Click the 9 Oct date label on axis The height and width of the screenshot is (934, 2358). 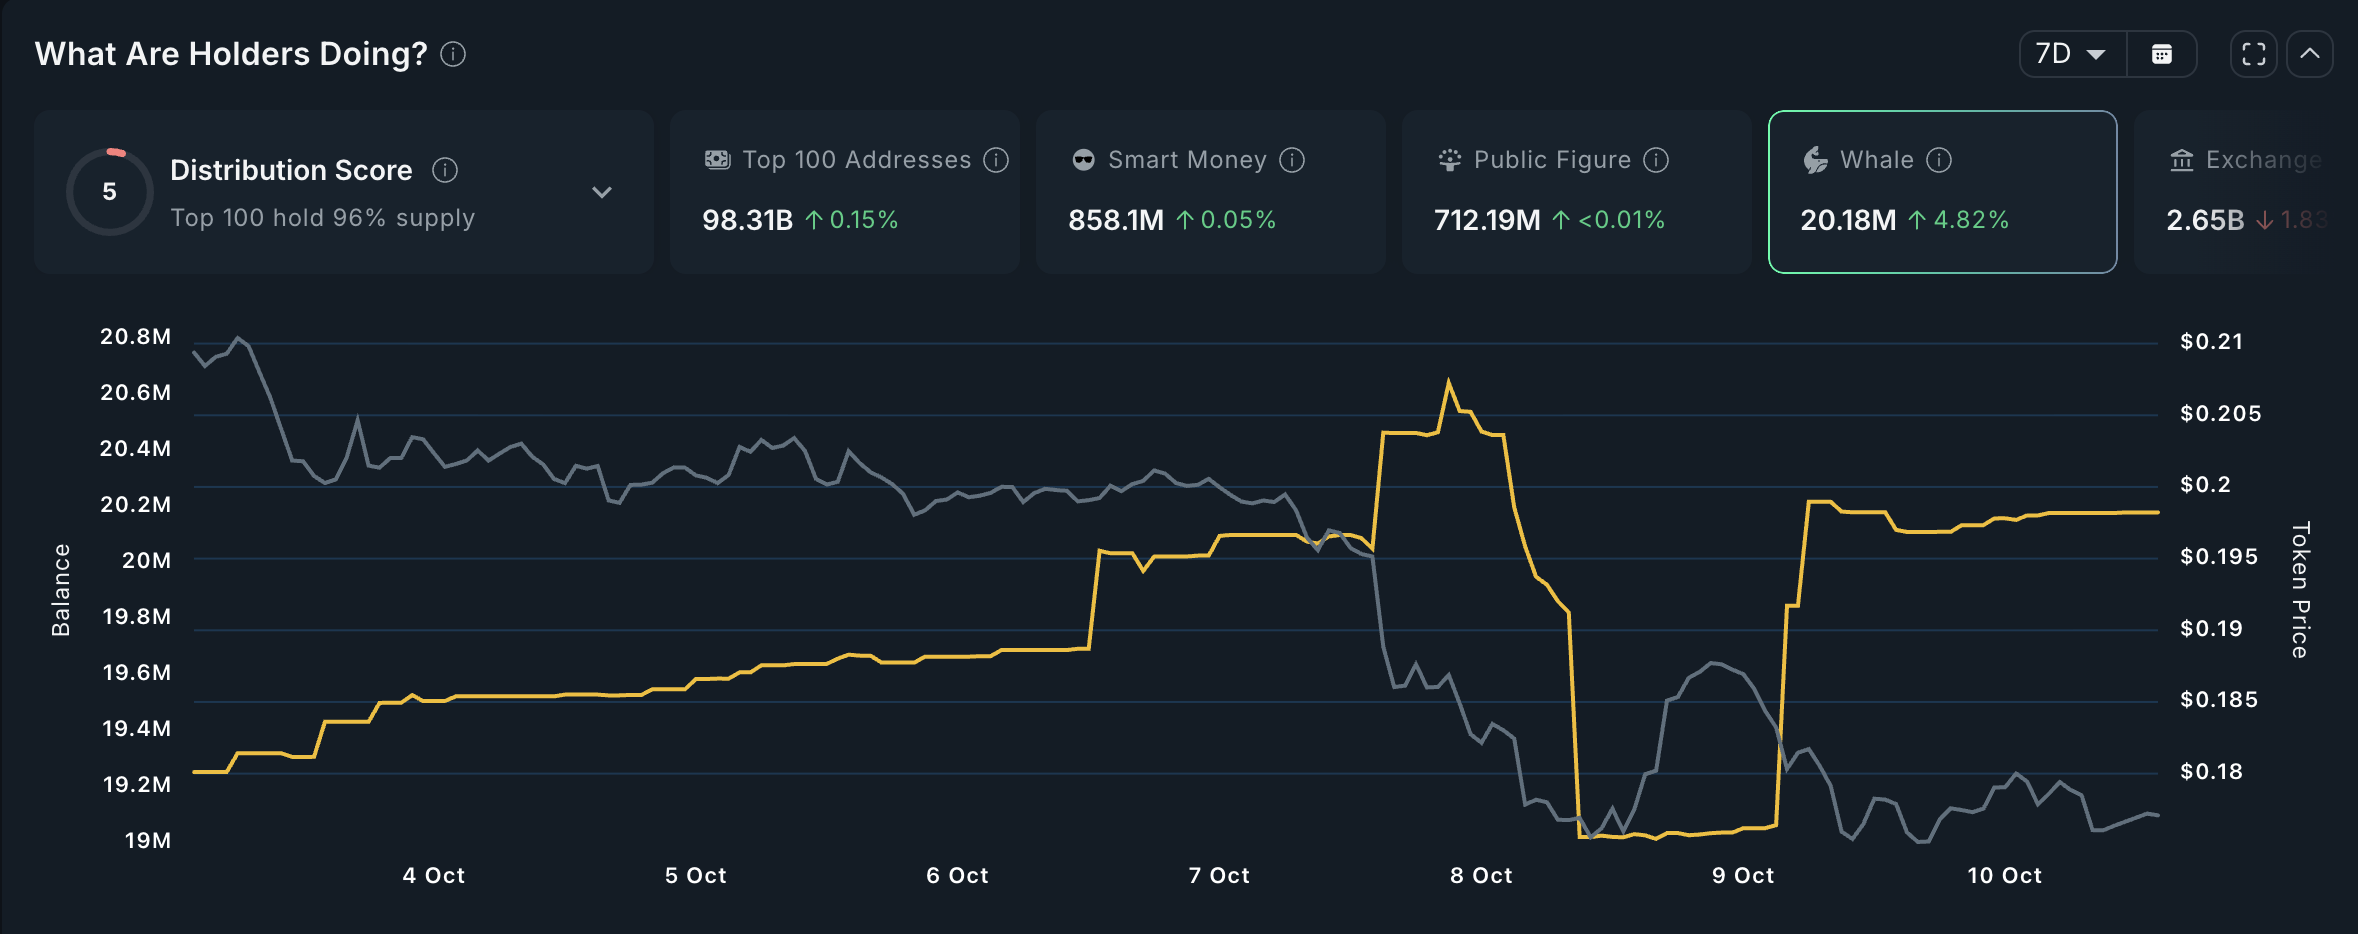pos(1742,876)
